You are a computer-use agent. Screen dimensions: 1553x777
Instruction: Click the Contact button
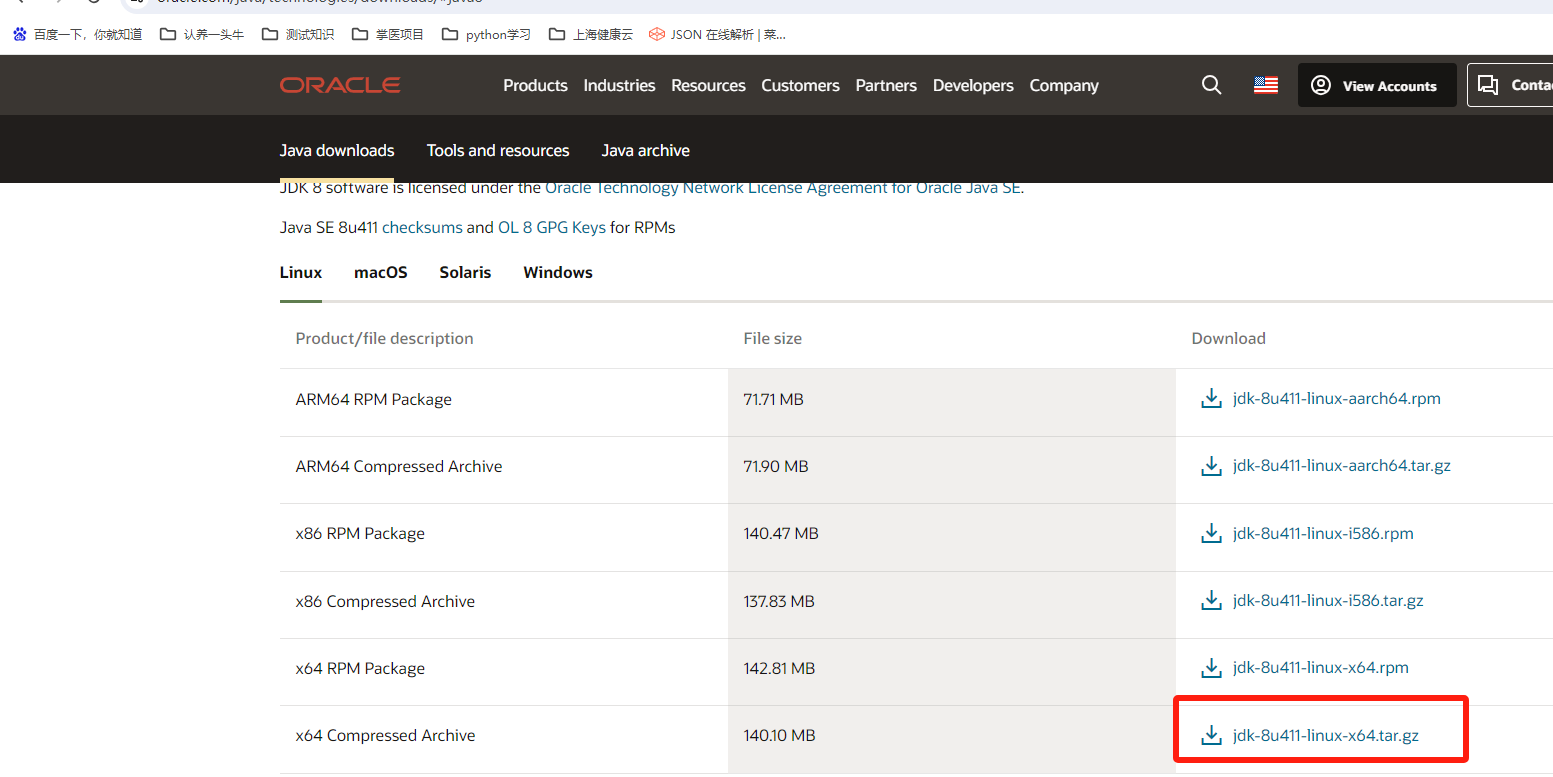[x=1511, y=85]
